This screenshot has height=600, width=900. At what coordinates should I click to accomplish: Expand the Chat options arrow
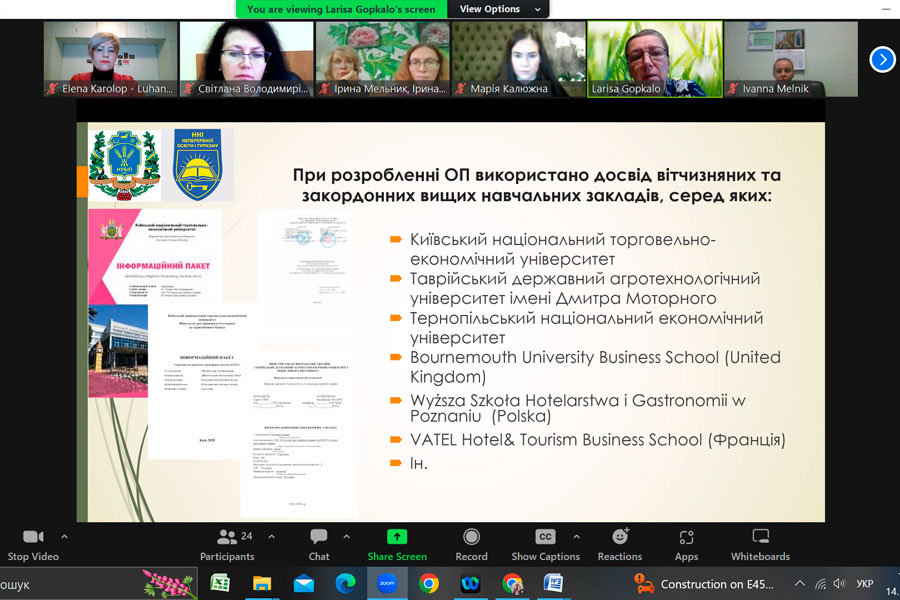(346, 536)
